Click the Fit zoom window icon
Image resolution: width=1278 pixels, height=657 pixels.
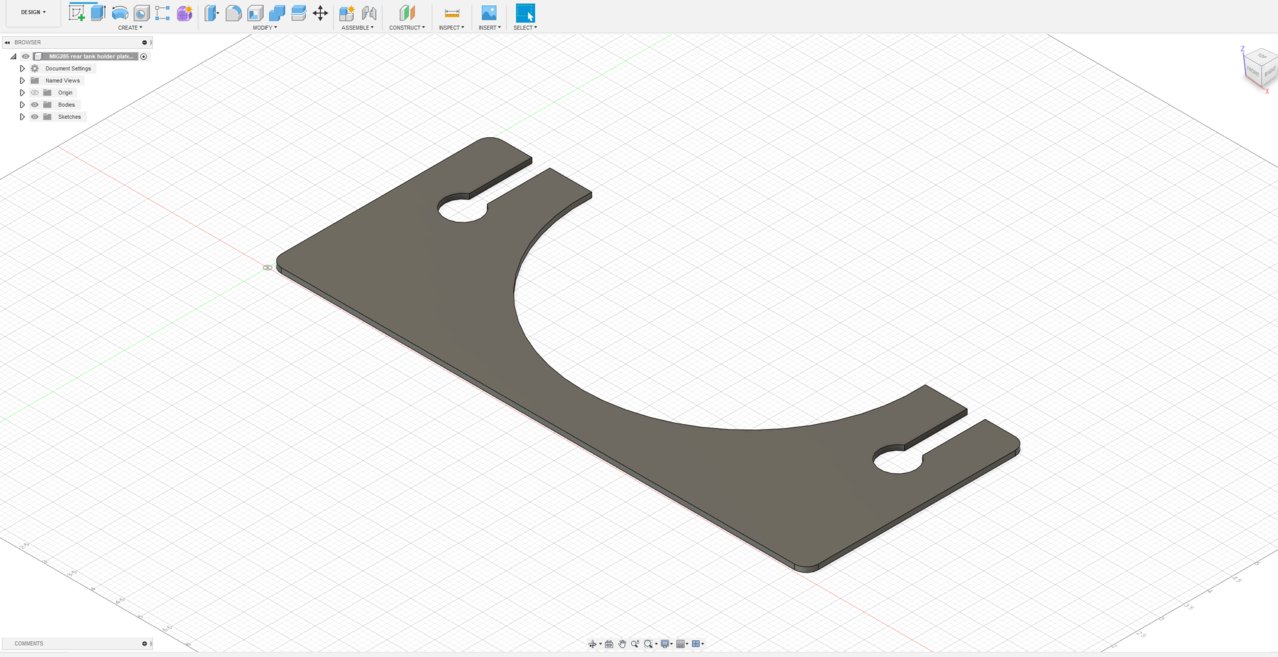coord(648,644)
